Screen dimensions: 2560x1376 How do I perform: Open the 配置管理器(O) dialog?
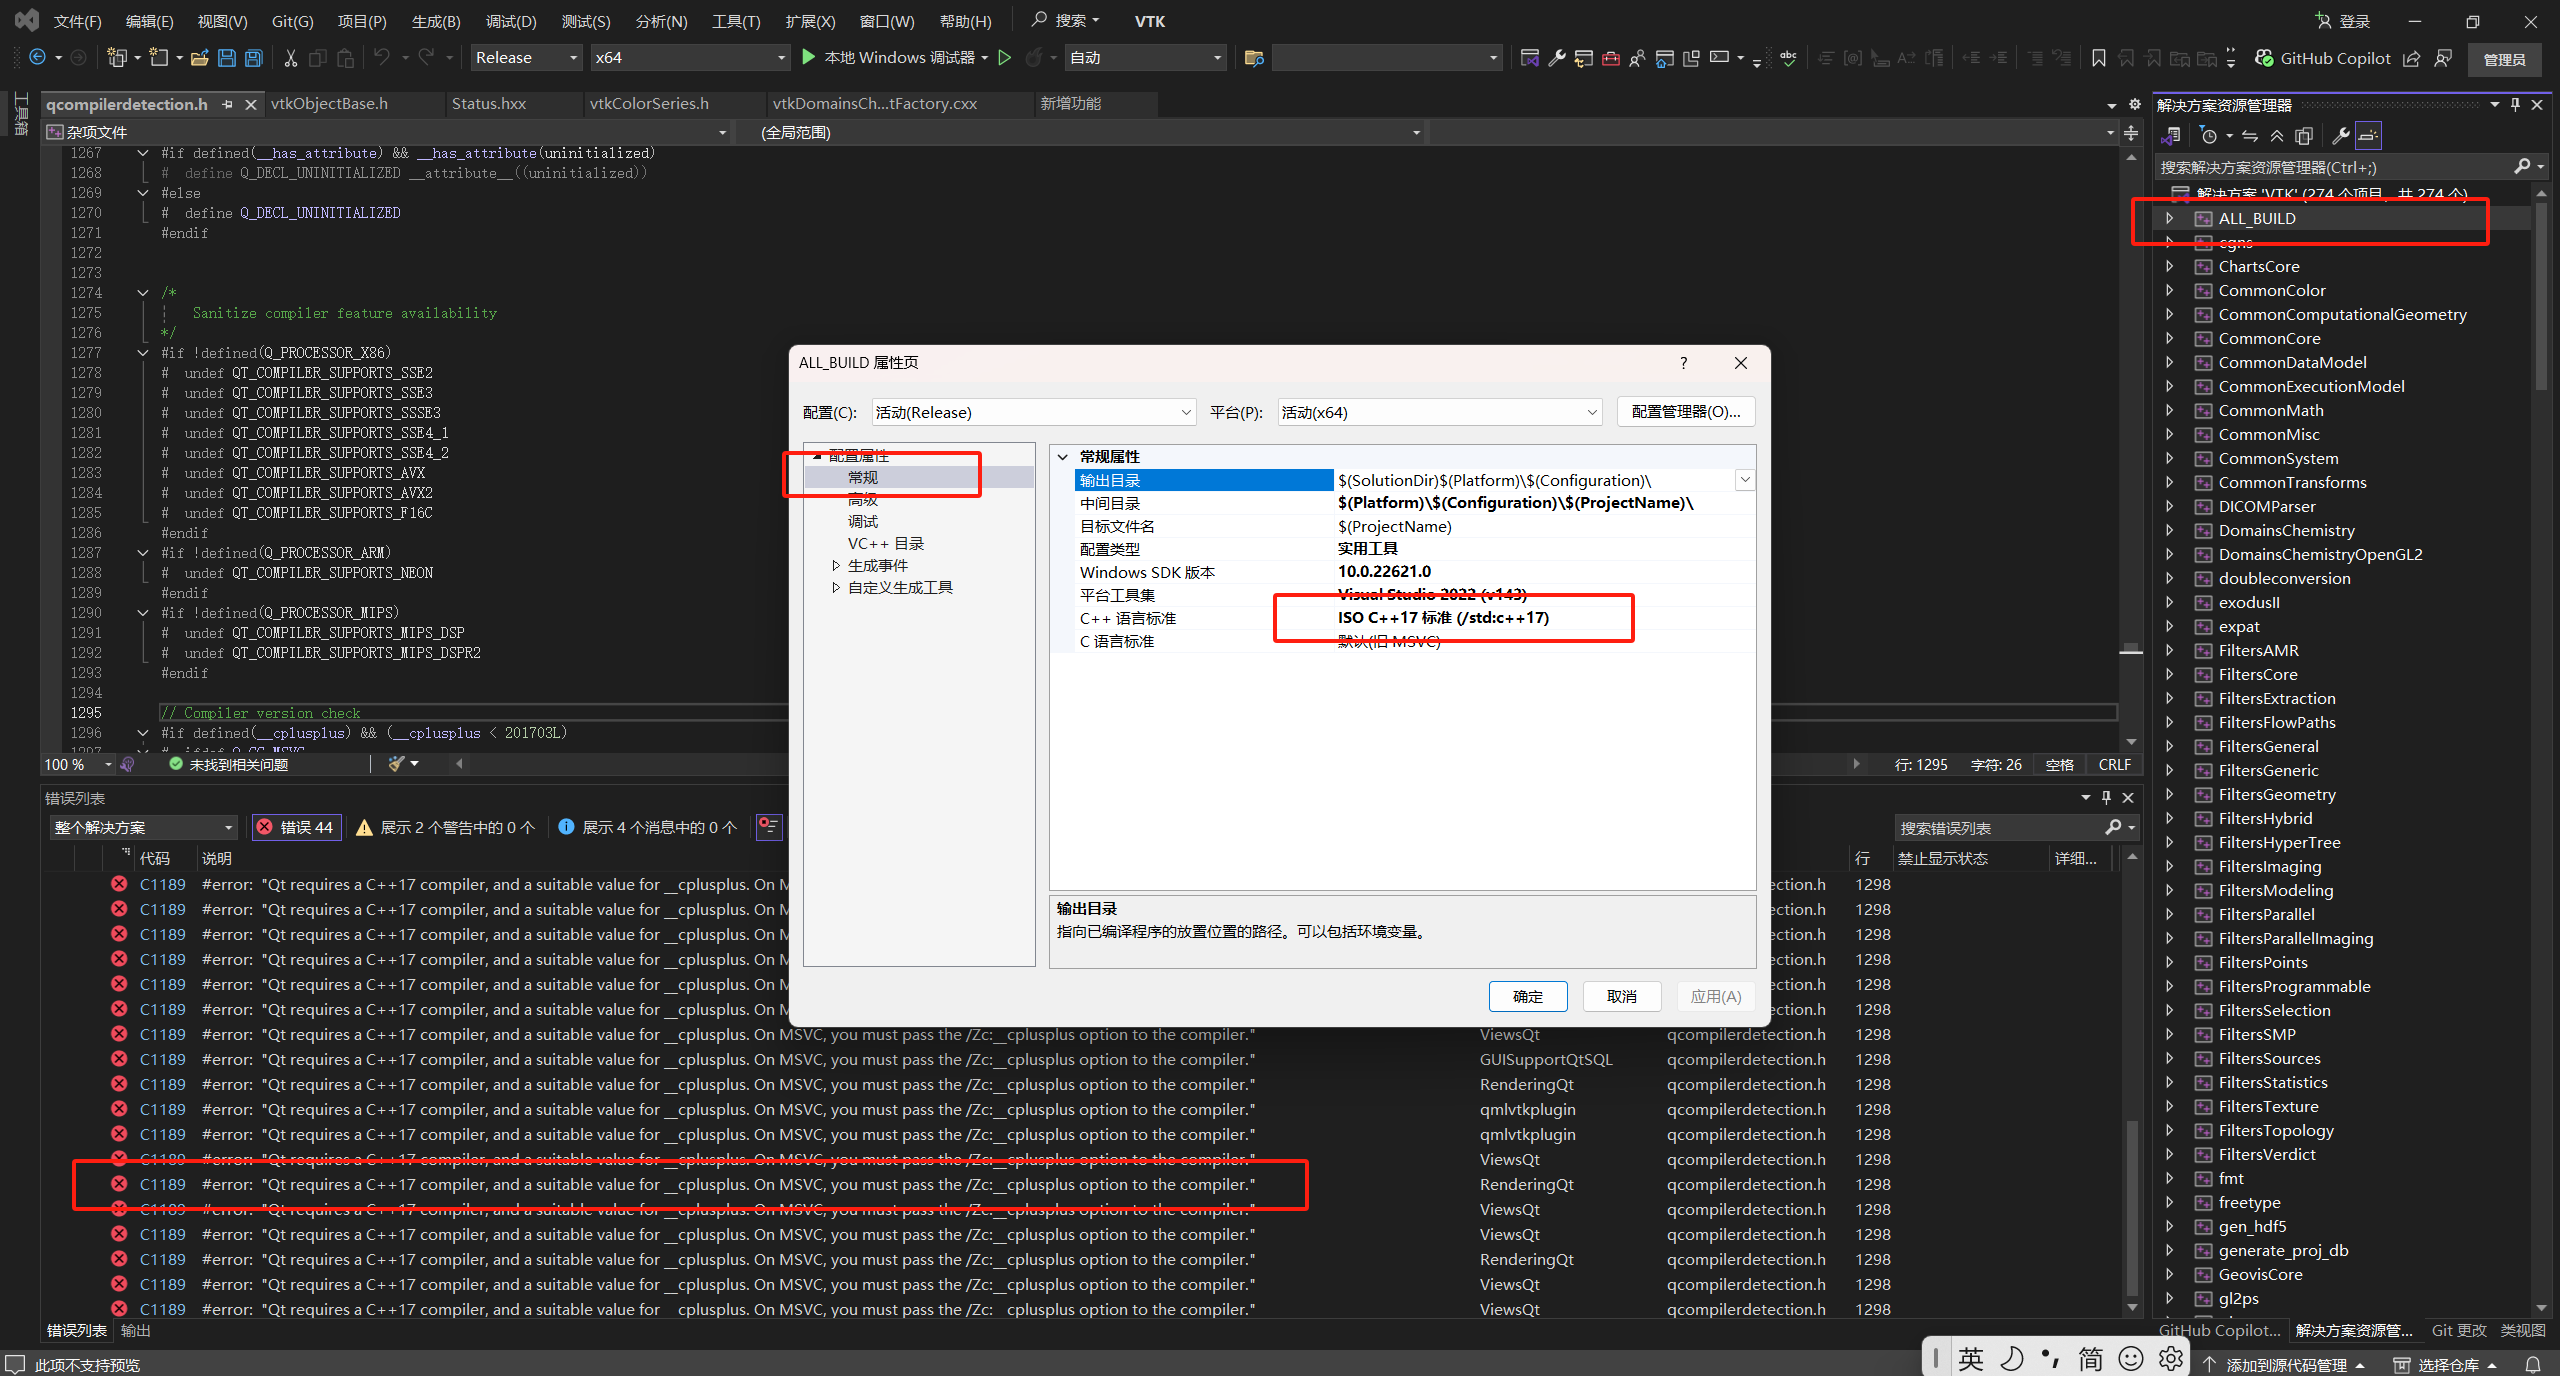[x=1685, y=411]
